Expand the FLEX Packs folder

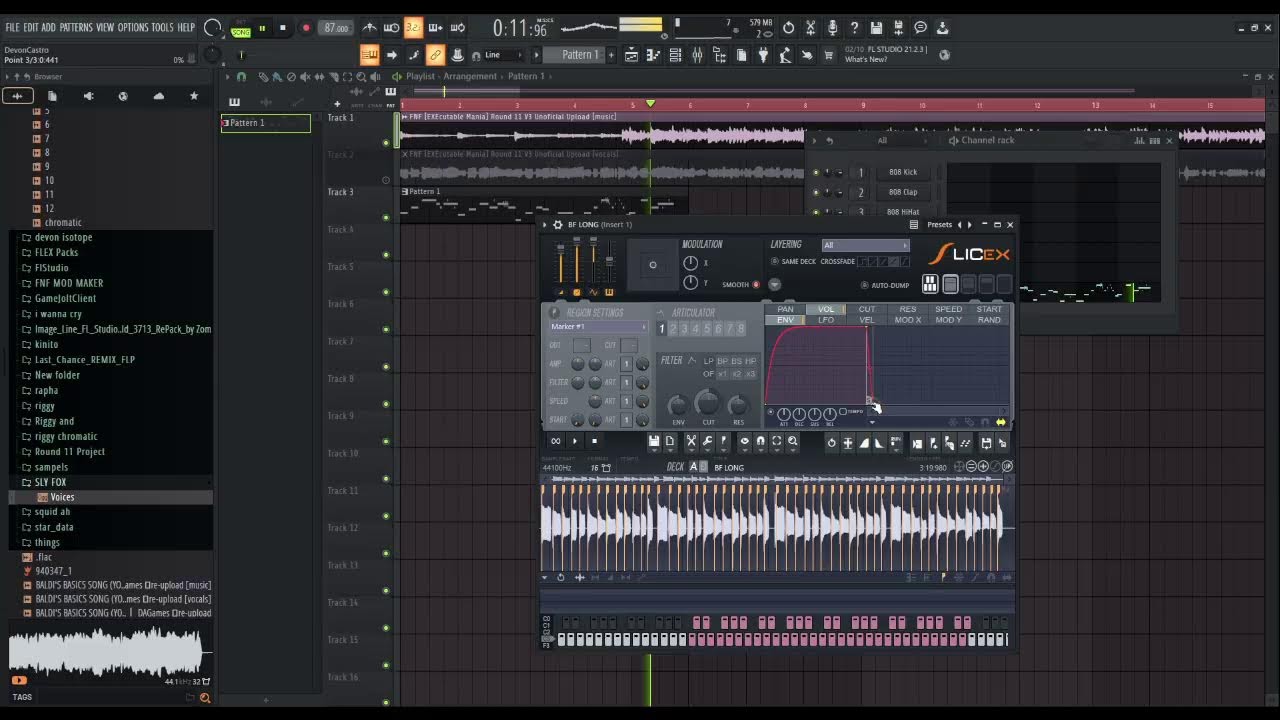[x=56, y=253]
